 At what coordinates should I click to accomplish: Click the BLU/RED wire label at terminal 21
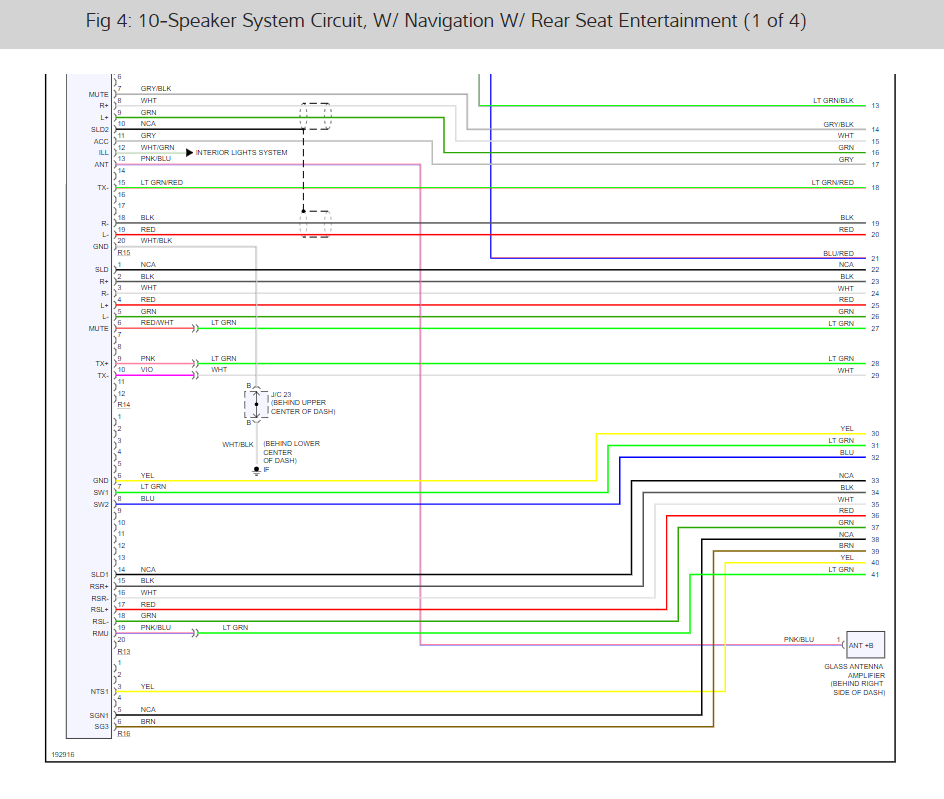[839, 253]
